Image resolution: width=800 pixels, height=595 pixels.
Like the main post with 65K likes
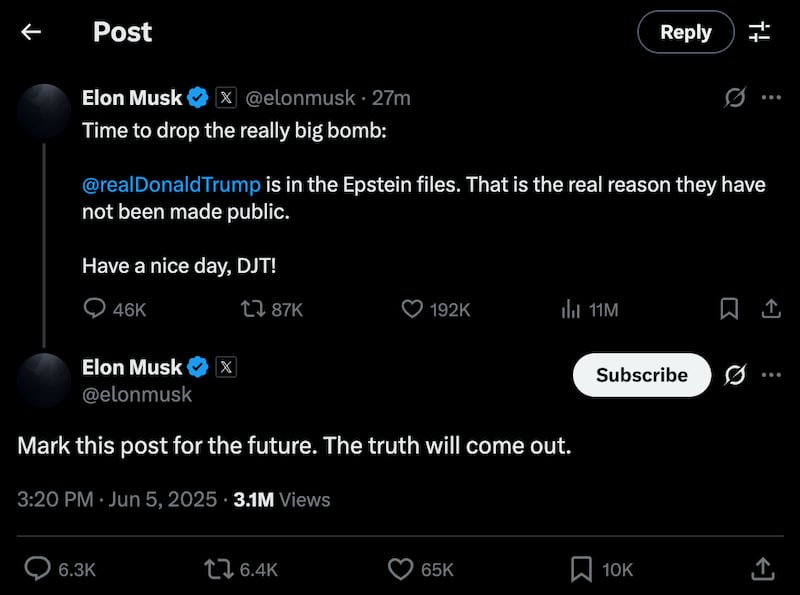400,569
